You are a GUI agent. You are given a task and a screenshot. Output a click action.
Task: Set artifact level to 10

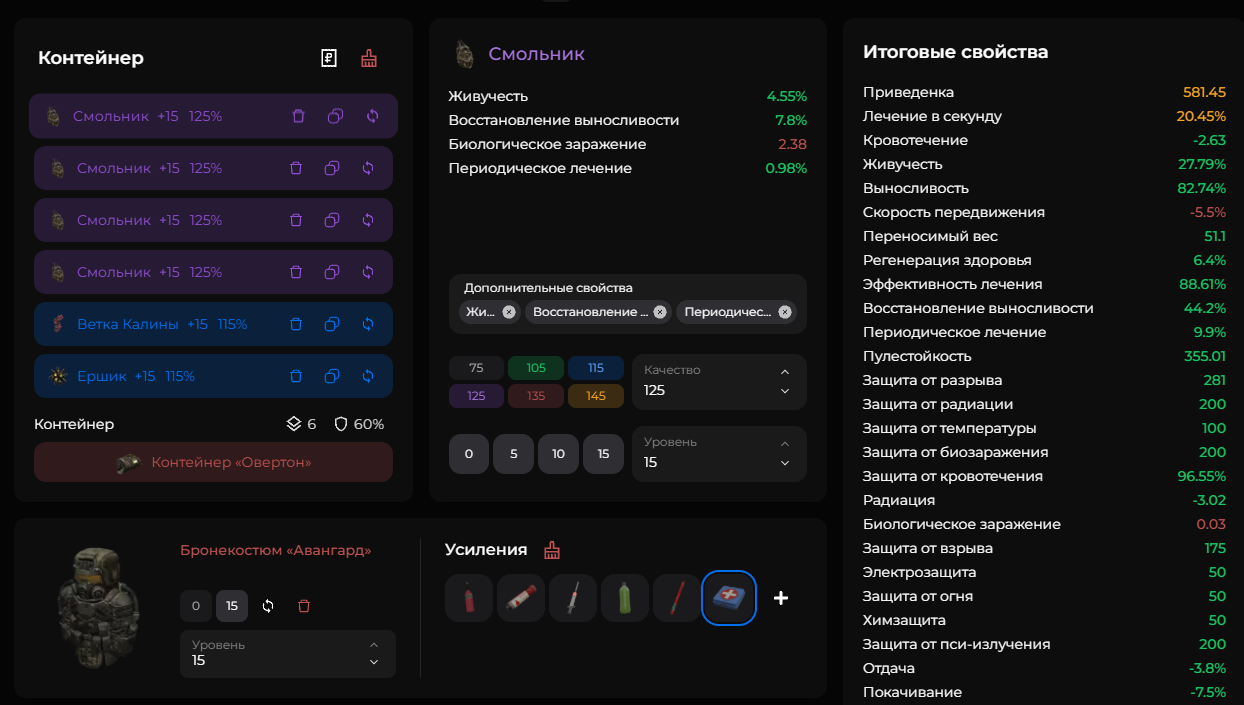click(558, 454)
